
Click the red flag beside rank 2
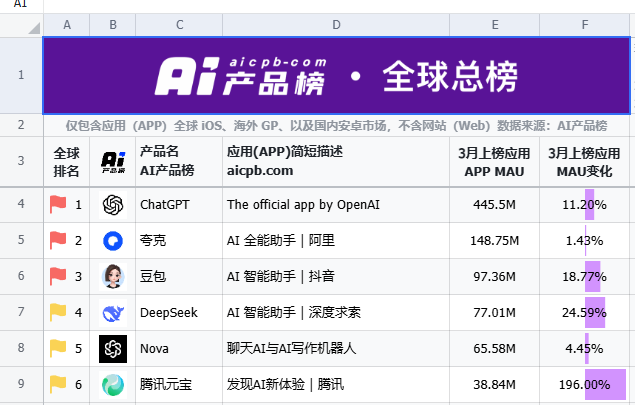(x=58, y=240)
